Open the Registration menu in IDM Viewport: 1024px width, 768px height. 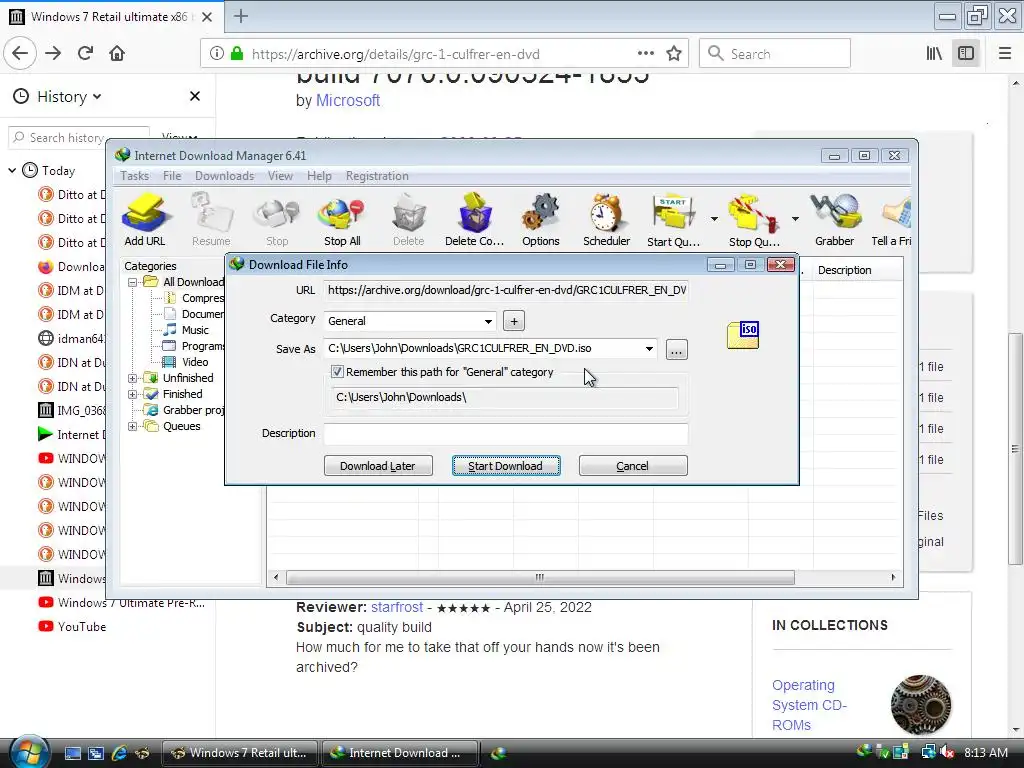click(x=377, y=176)
